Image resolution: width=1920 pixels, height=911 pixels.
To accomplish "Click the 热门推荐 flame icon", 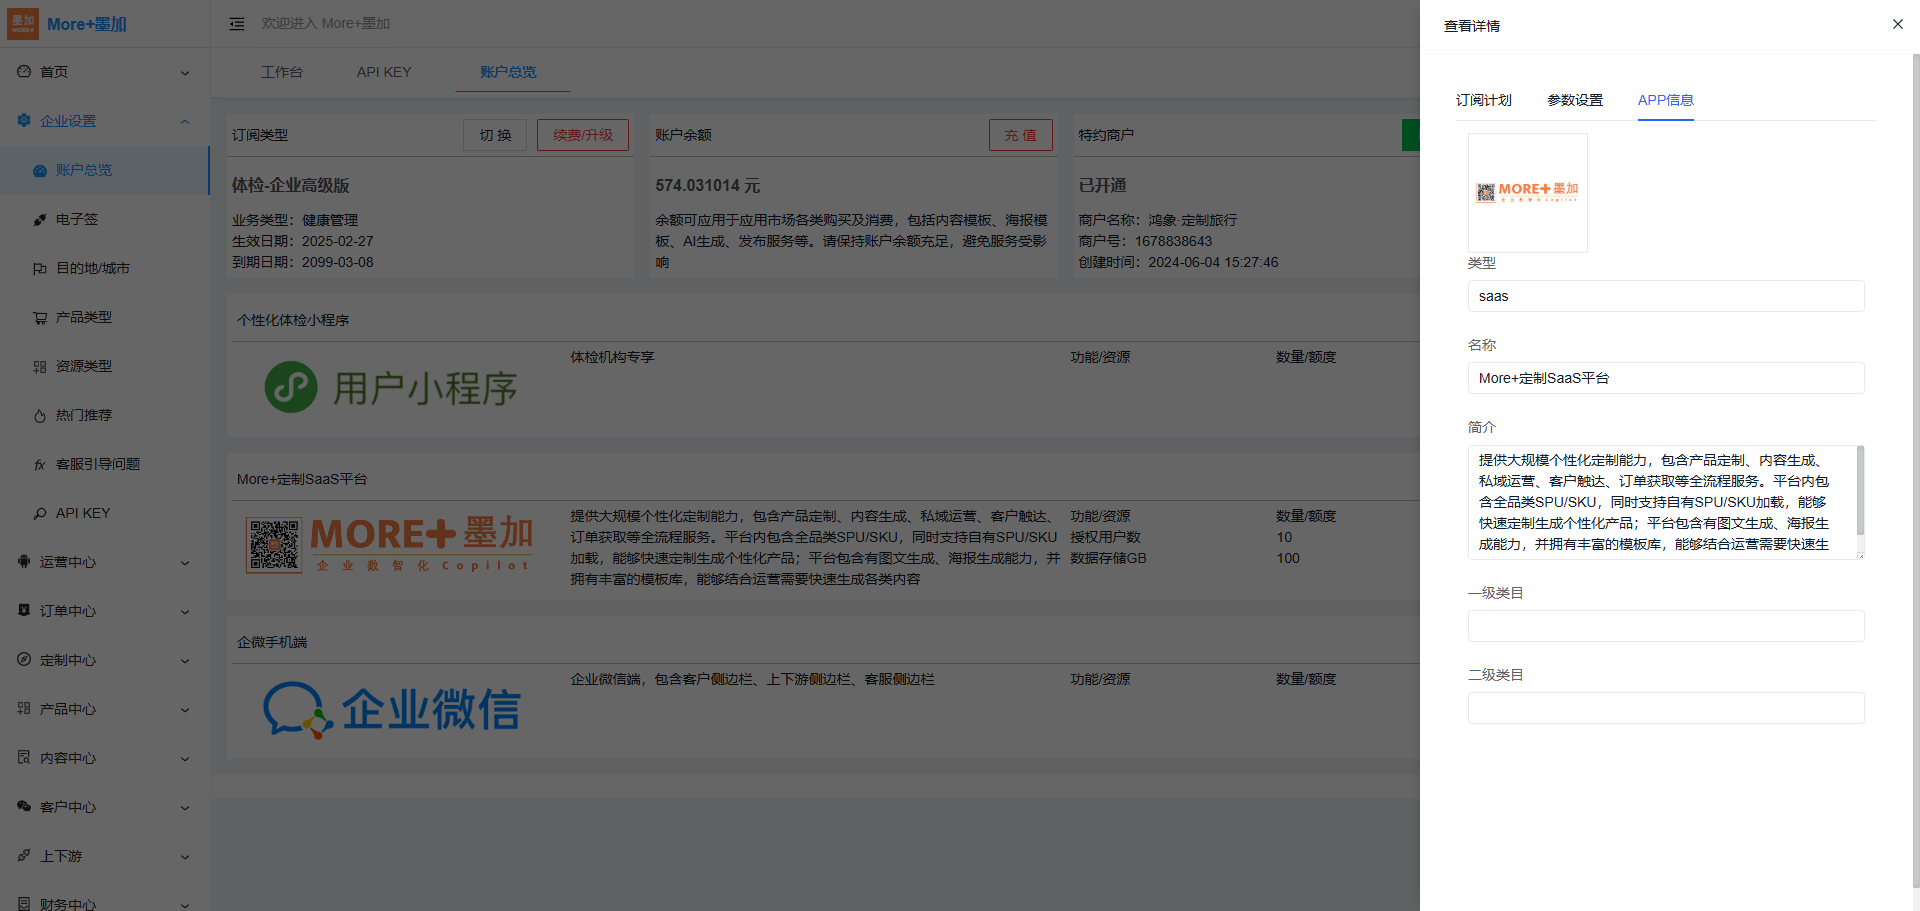I will [40, 416].
